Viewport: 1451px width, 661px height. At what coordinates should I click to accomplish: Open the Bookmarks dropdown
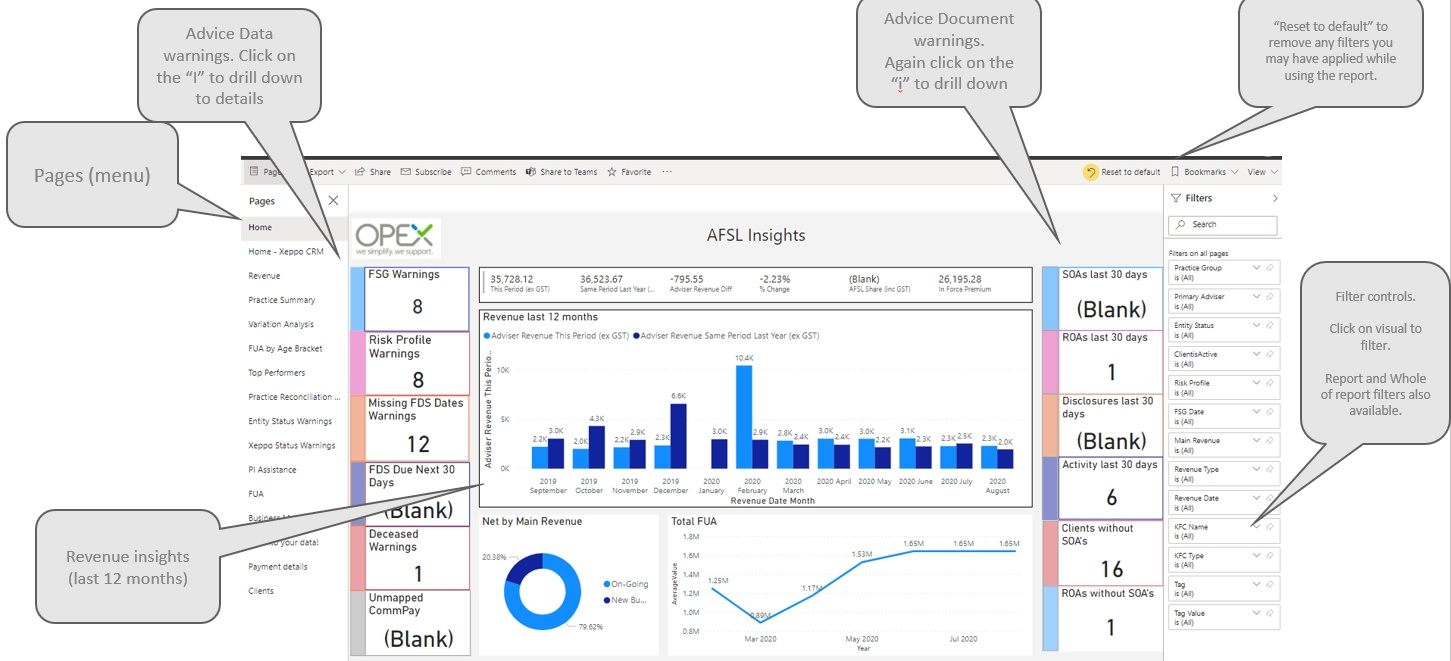pyautogui.click(x=1204, y=172)
